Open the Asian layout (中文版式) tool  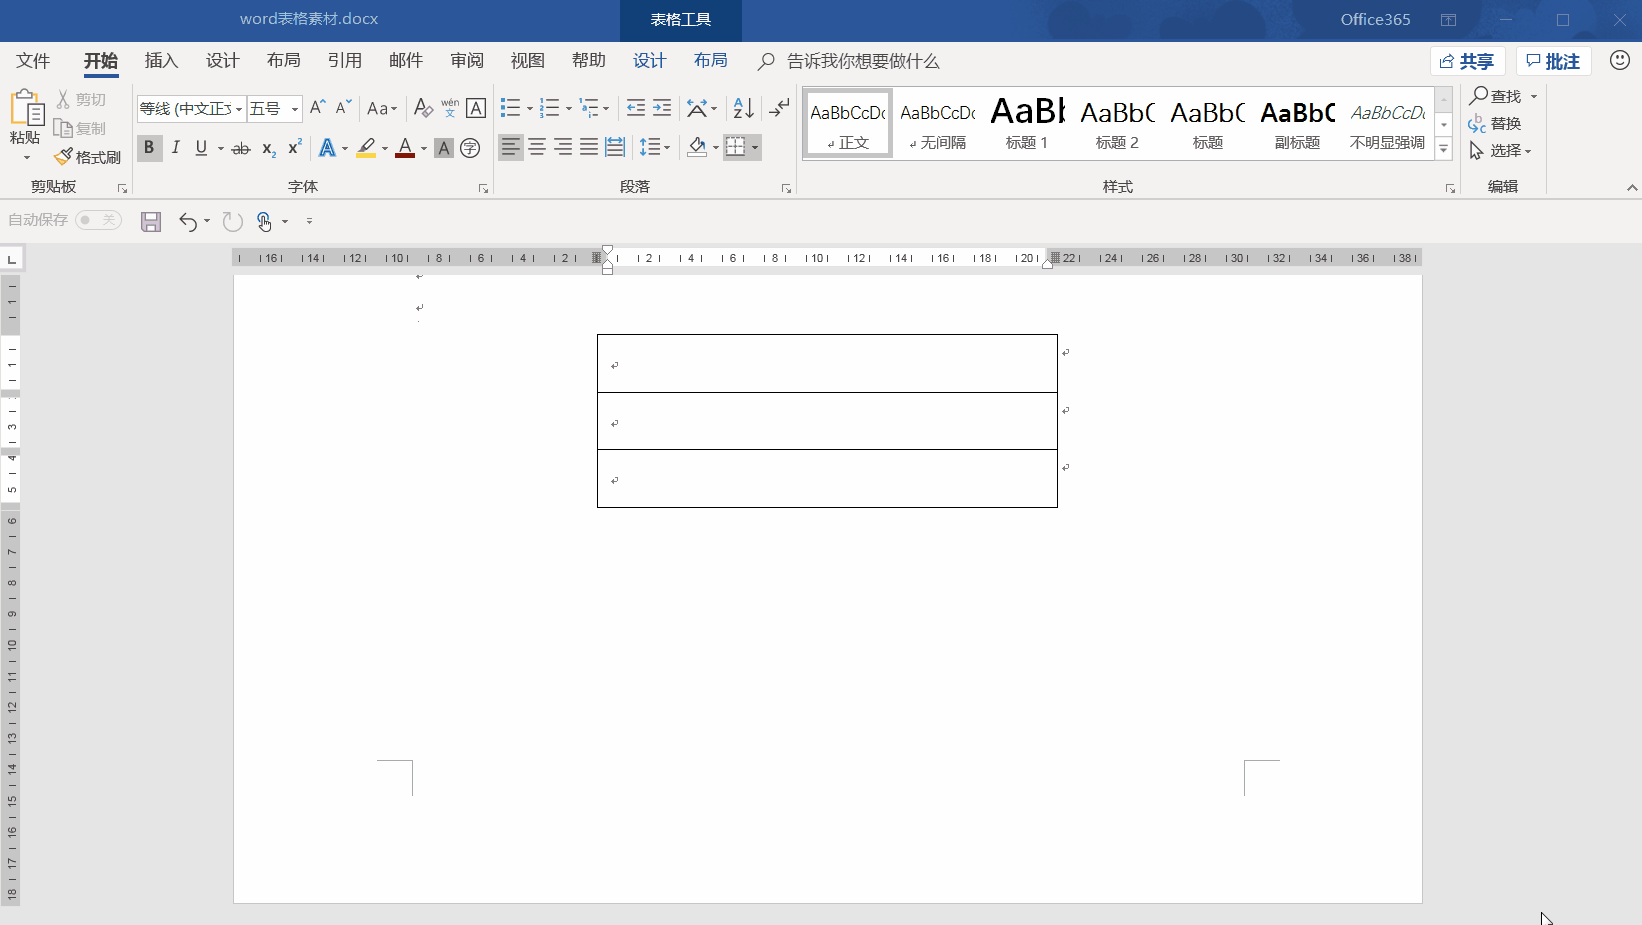click(x=702, y=107)
